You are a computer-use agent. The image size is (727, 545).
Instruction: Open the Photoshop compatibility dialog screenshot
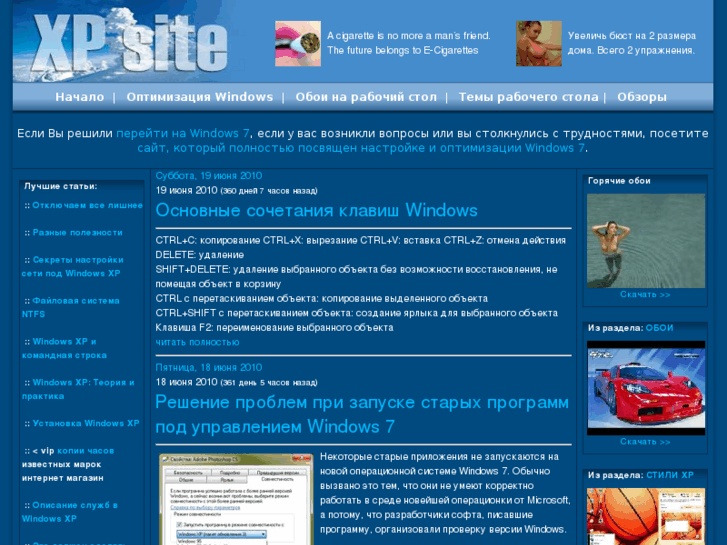(236, 499)
